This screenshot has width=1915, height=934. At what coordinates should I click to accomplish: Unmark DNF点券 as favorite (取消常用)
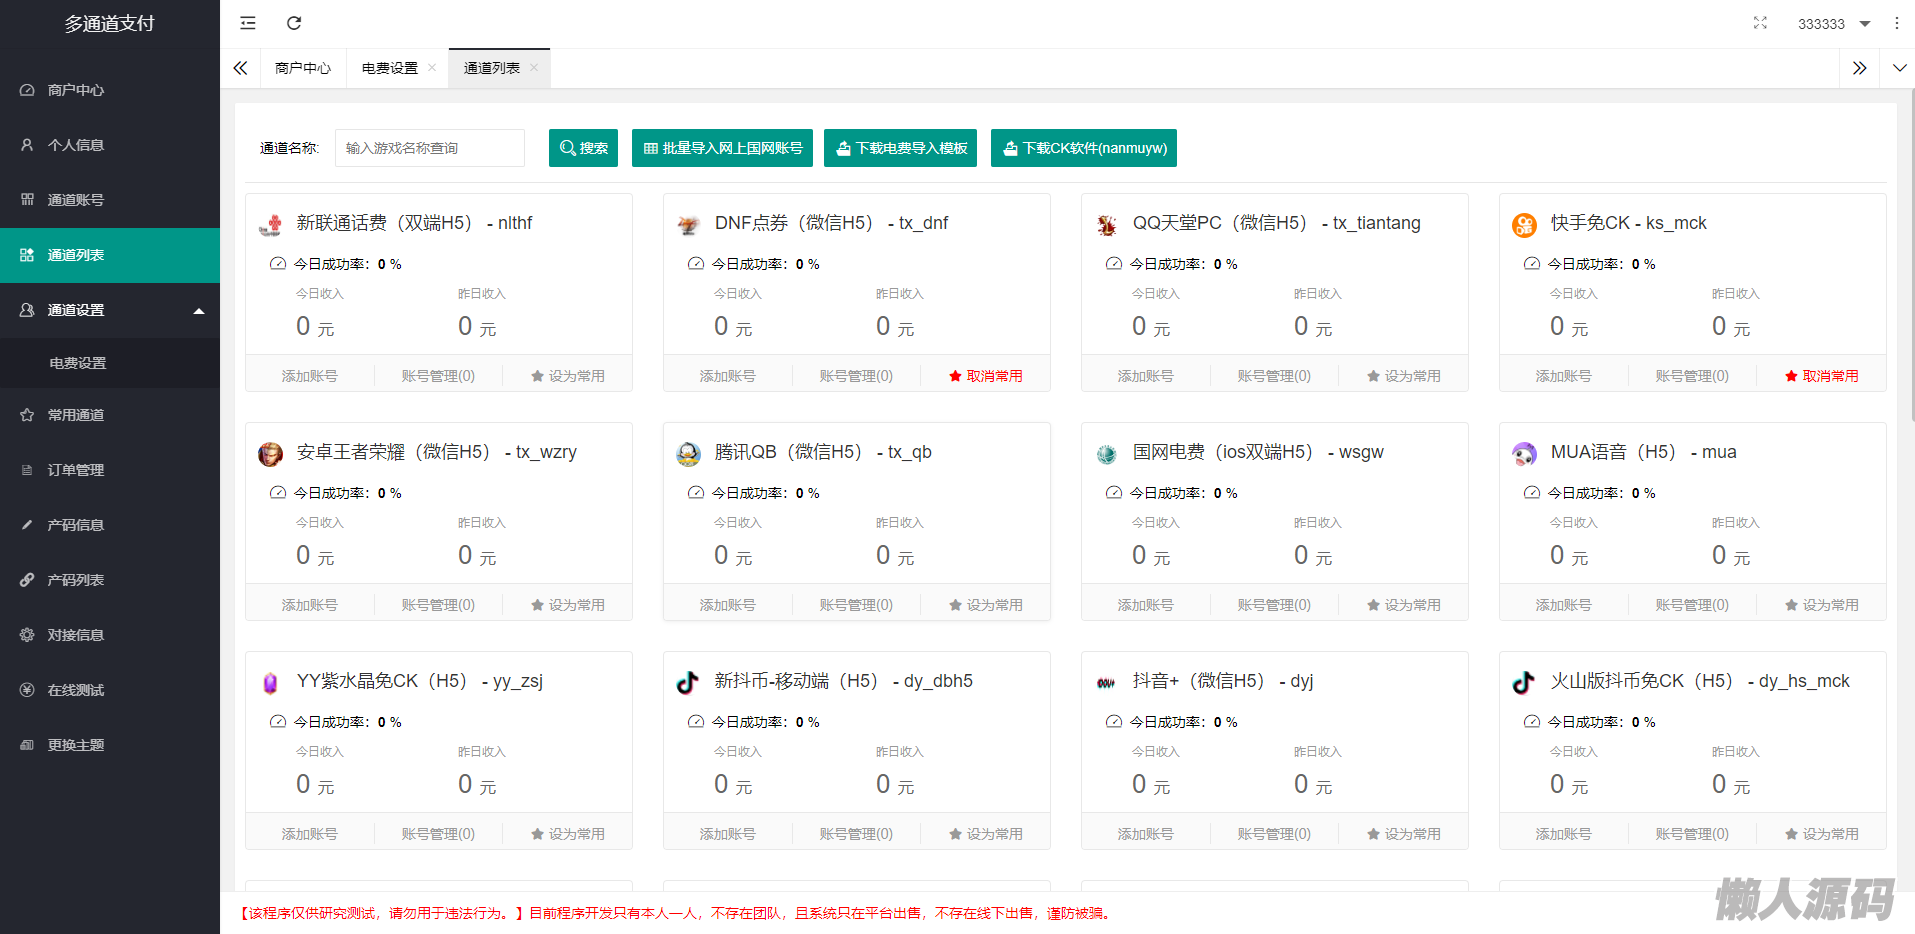985,376
